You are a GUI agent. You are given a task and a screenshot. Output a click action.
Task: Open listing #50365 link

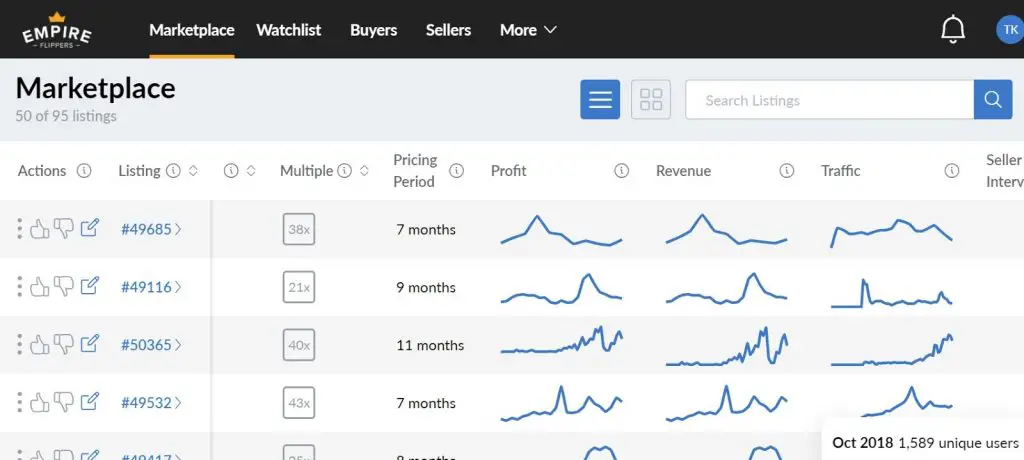click(x=152, y=345)
